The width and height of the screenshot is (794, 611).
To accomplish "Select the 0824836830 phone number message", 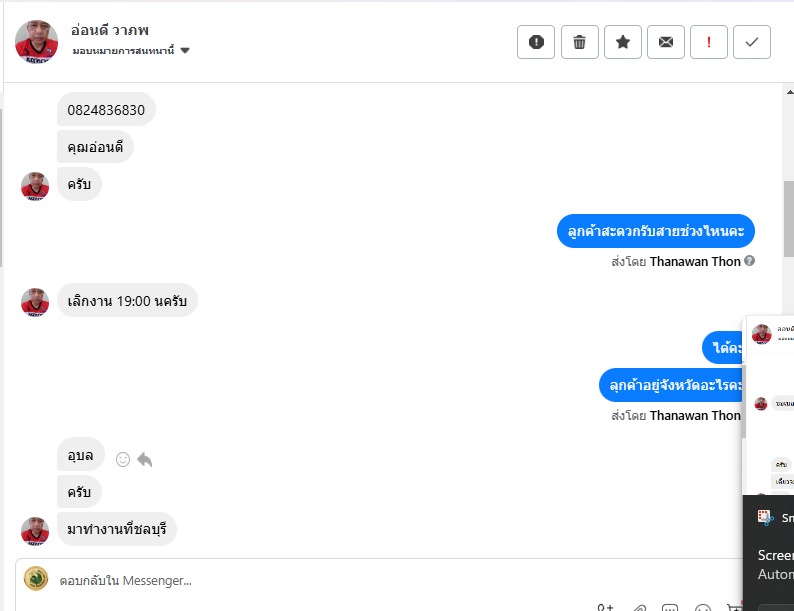I will pos(106,109).
